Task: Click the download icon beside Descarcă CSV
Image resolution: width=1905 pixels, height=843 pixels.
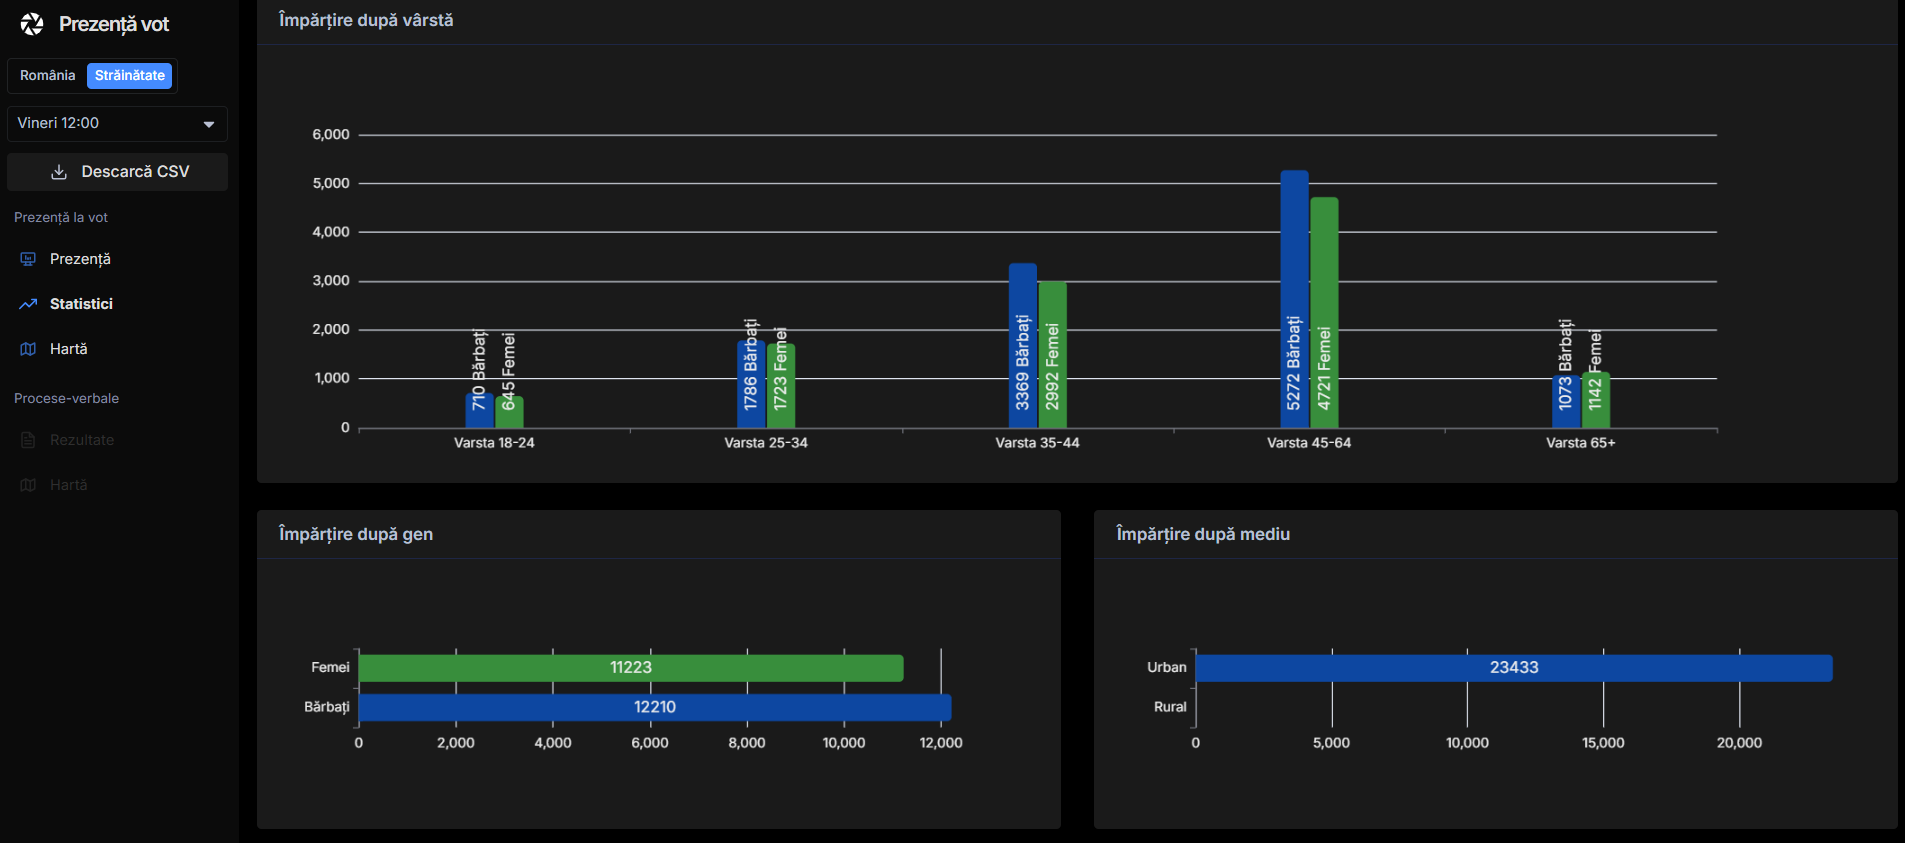Action: (x=59, y=172)
